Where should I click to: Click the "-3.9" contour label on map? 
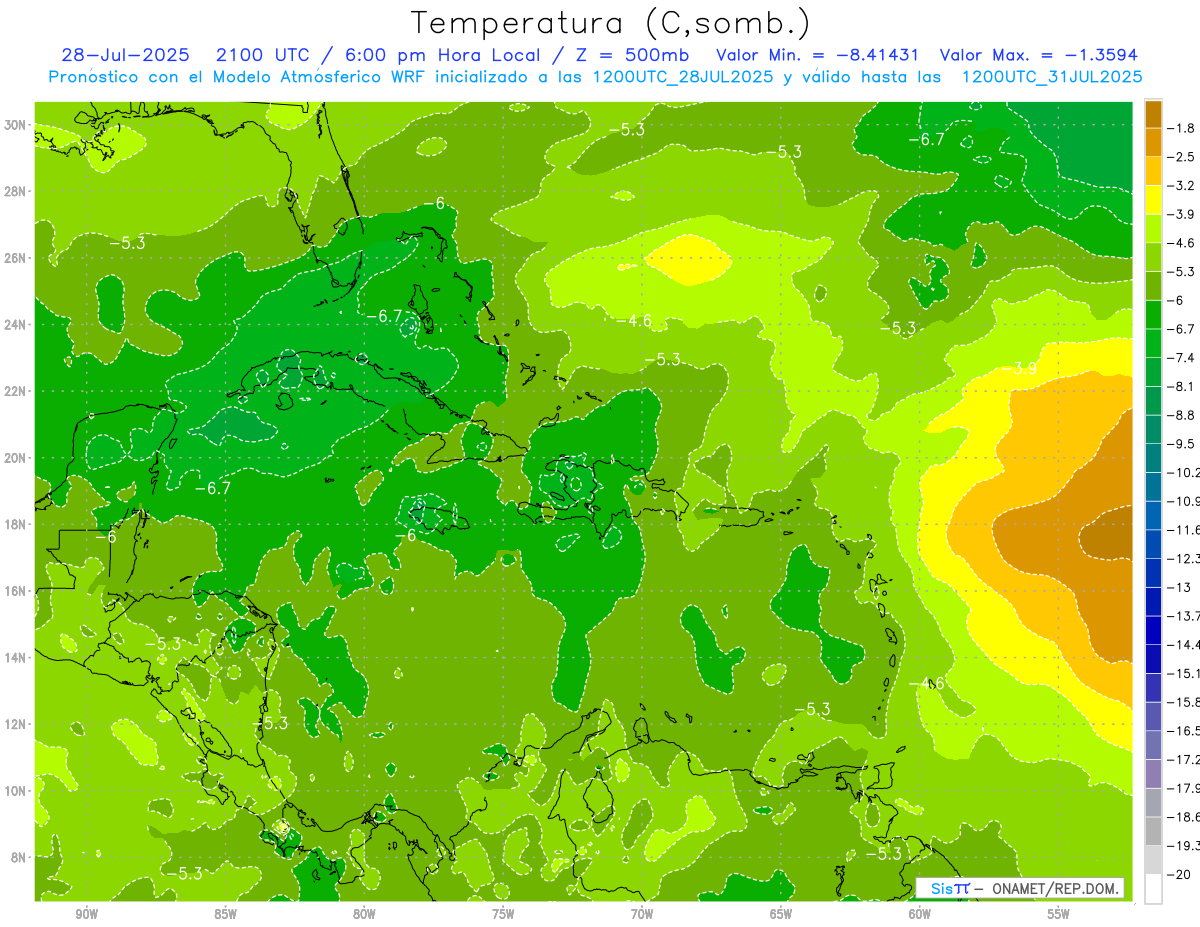click(1019, 369)
